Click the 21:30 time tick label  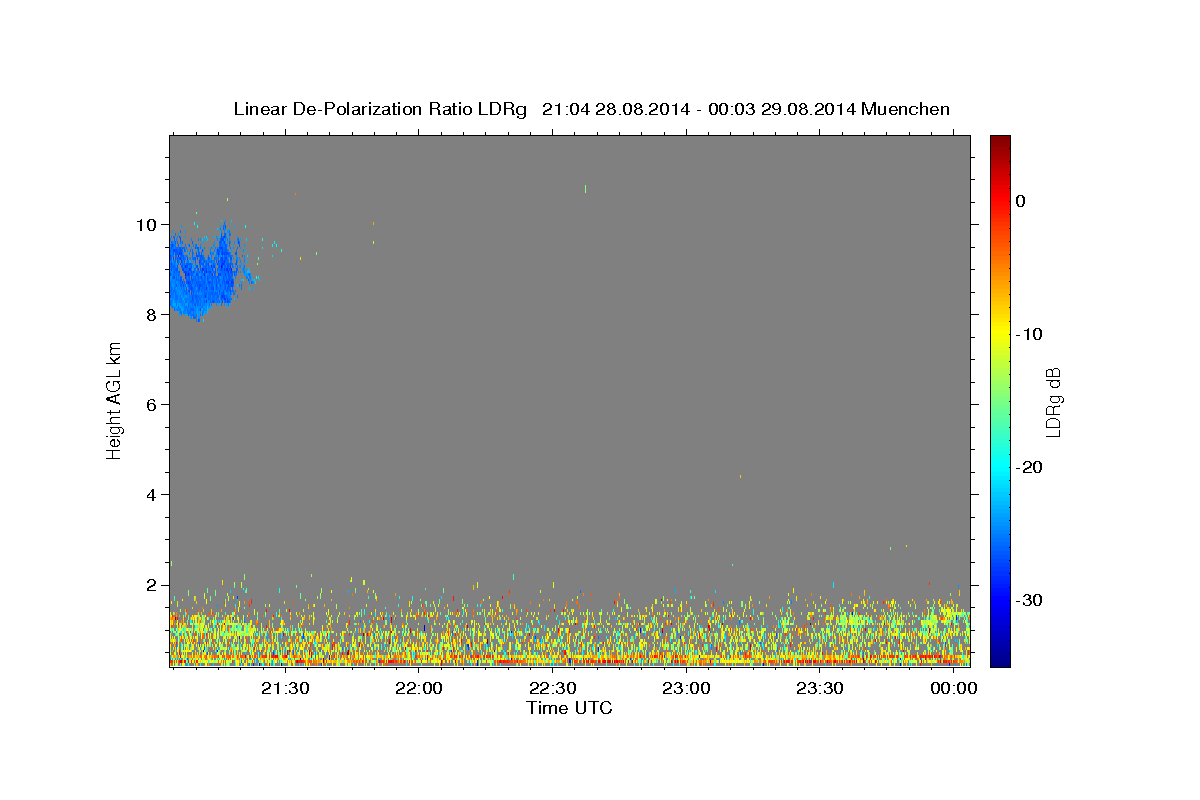[285, 688]
